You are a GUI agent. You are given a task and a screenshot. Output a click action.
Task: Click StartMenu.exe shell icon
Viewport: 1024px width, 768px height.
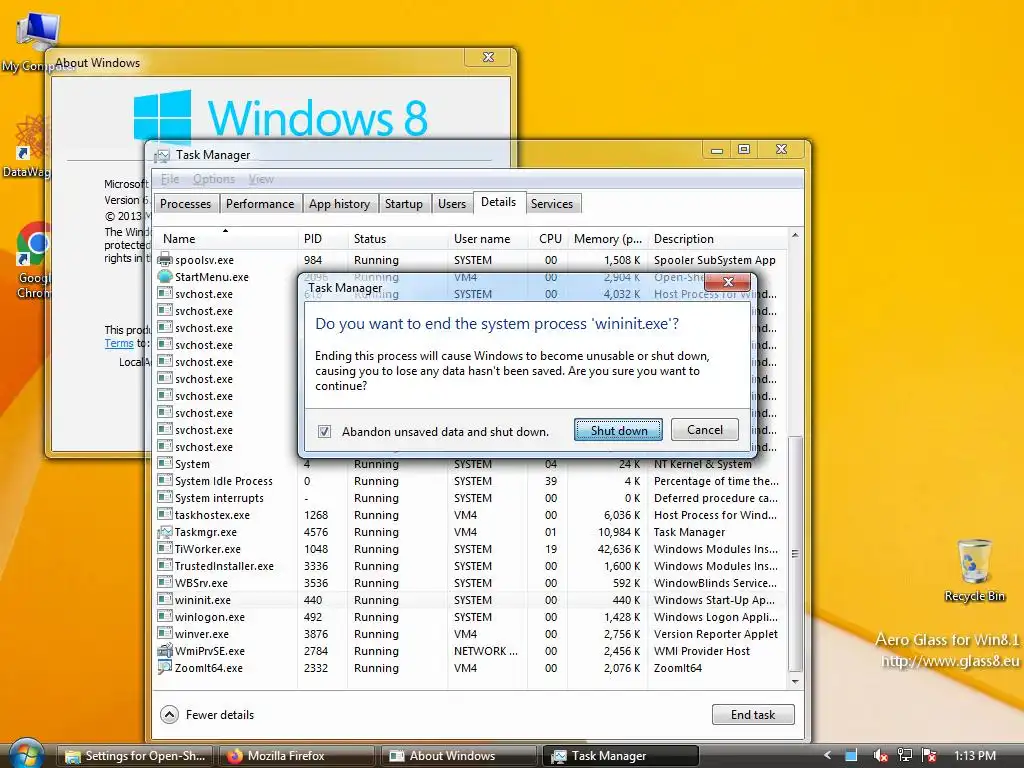(165, 276)
